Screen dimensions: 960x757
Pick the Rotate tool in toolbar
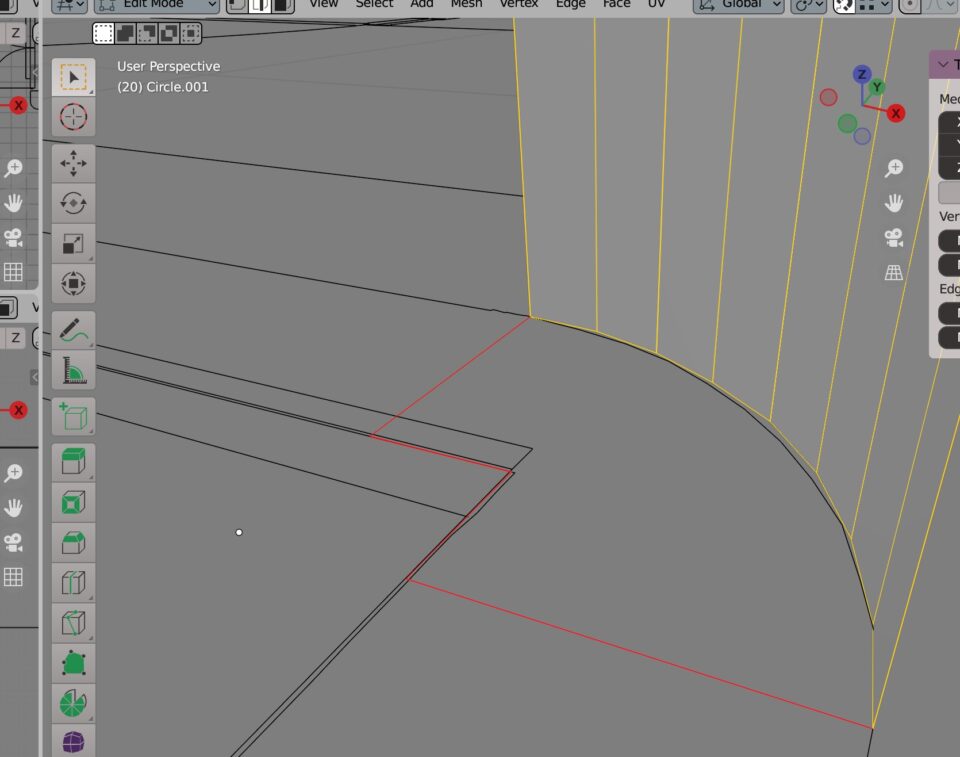73,203
